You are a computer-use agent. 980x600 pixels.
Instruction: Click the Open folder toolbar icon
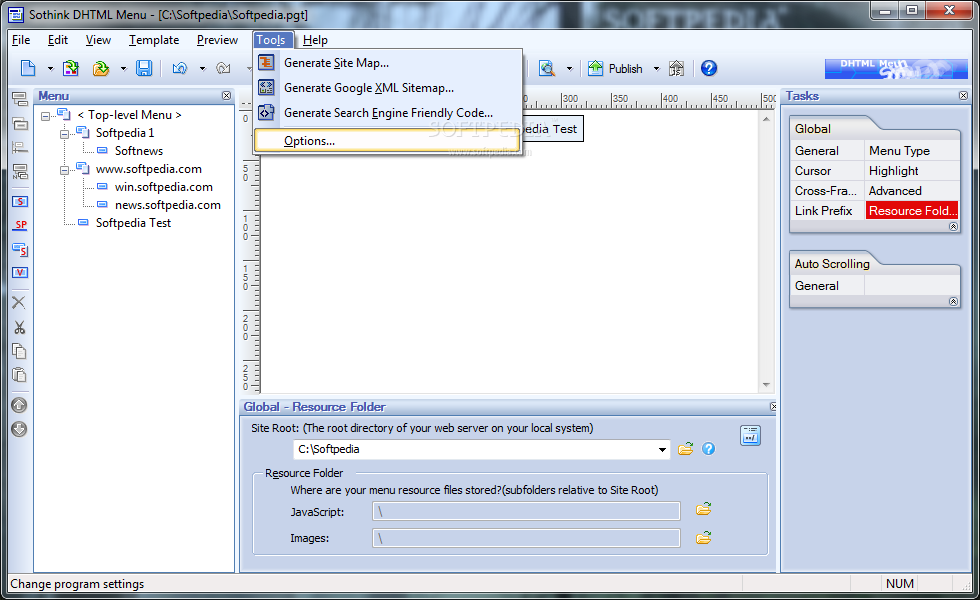tap(101, 68)
